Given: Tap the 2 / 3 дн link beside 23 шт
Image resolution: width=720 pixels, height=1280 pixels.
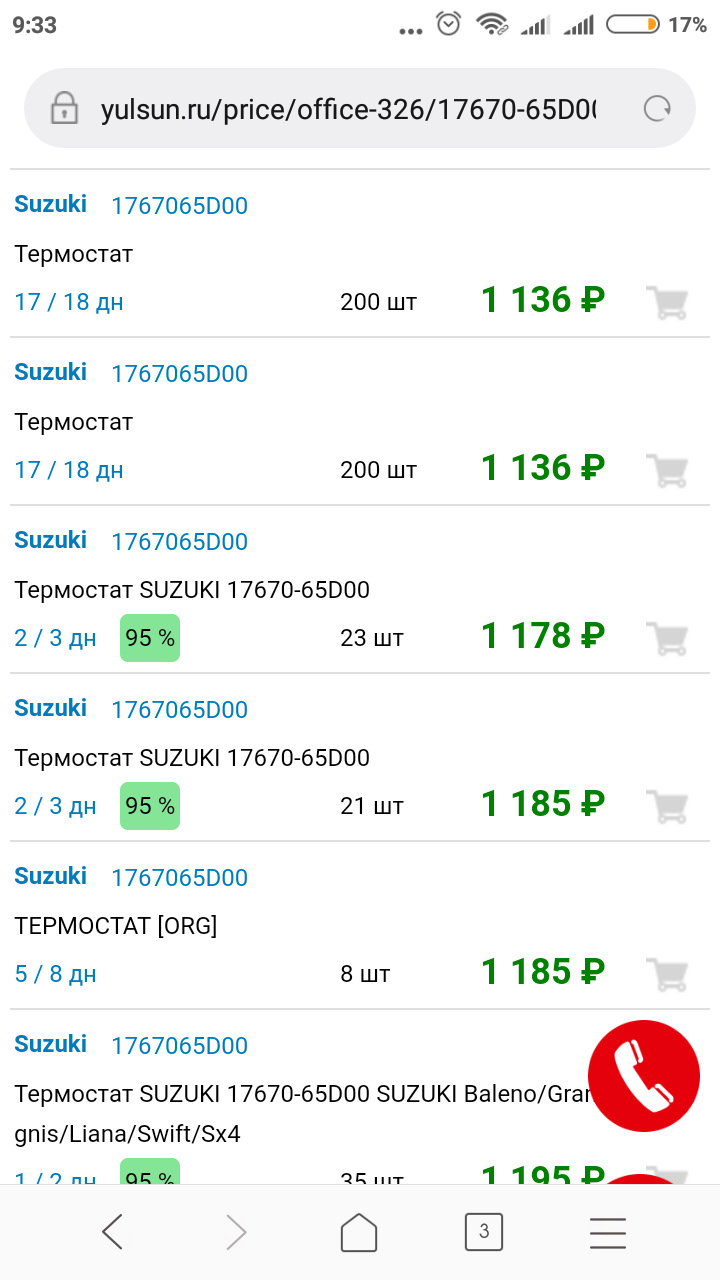Looking at the screenshot, I should (x=56, y=637).
